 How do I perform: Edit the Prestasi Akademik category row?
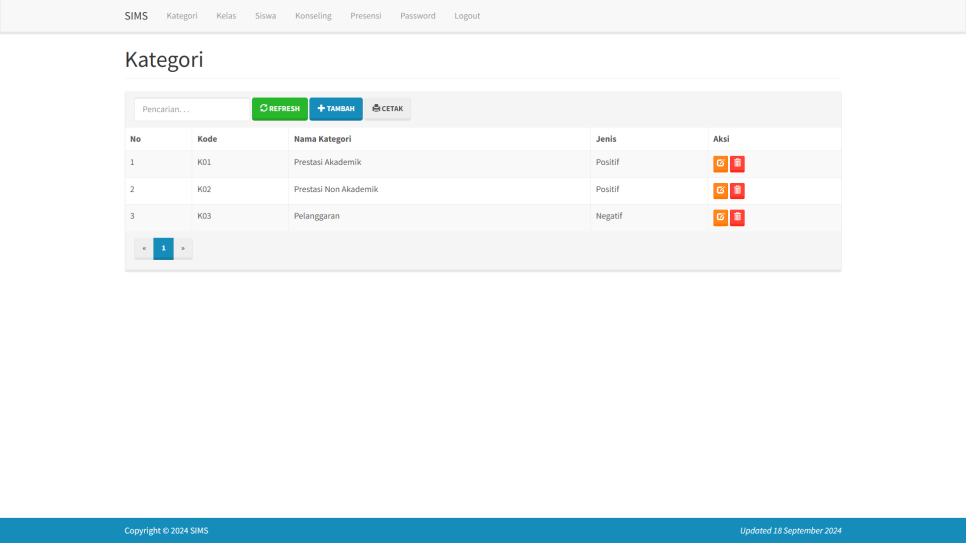point(720,164)
